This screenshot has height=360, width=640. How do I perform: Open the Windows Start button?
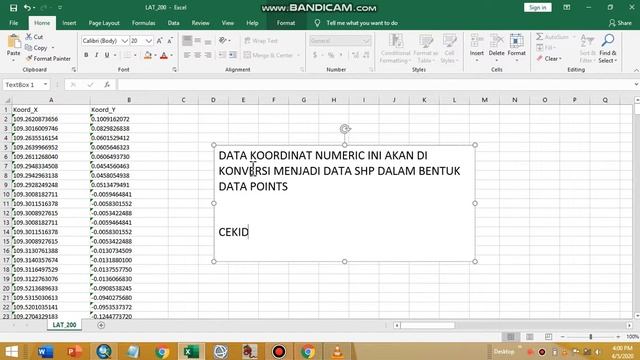pos(11,351)
